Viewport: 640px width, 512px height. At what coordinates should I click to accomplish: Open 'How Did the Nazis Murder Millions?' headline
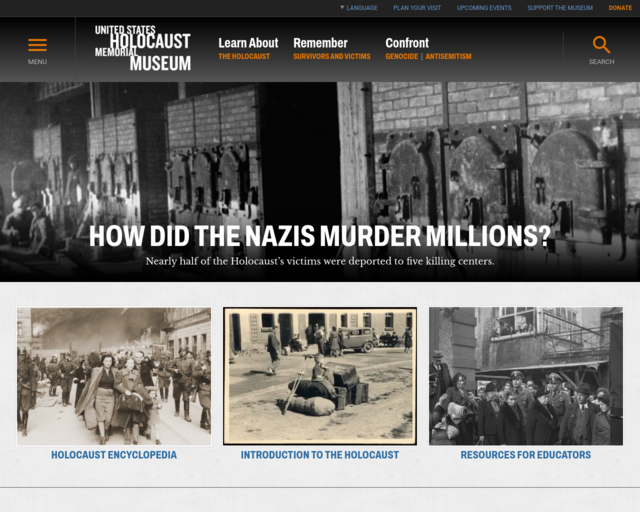(x=320, y=236)
